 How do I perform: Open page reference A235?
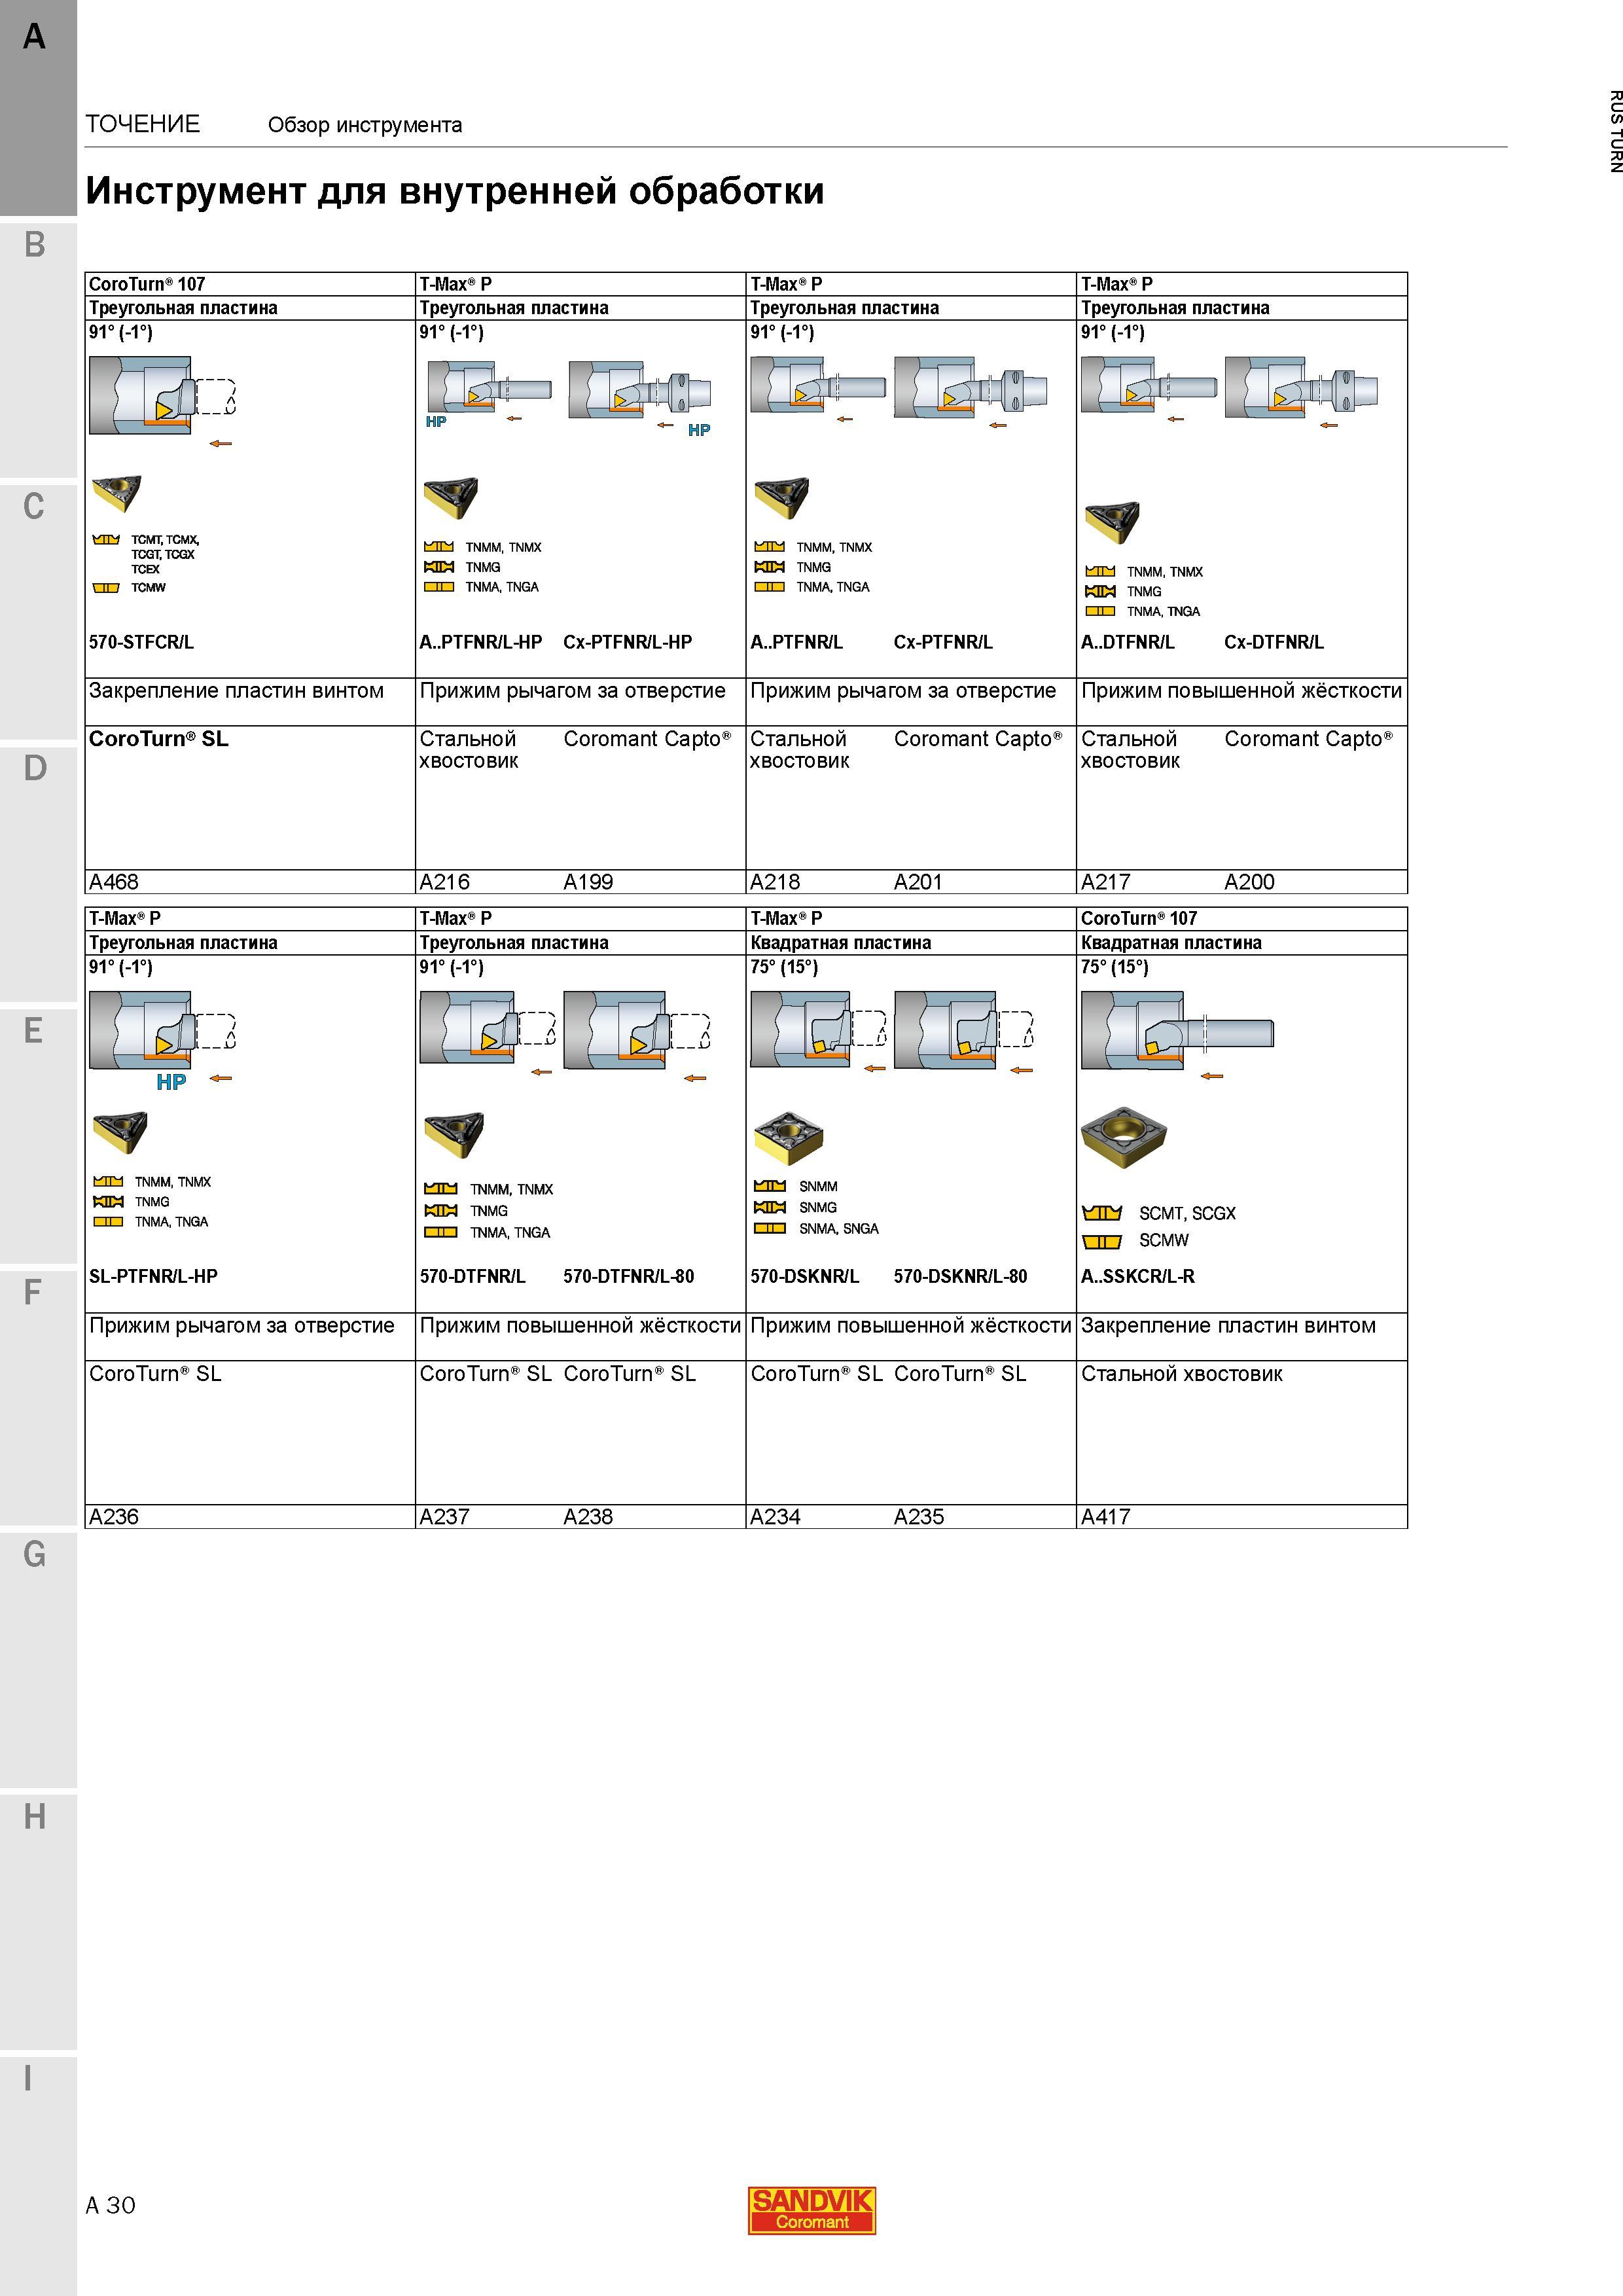pos(918,1517)
